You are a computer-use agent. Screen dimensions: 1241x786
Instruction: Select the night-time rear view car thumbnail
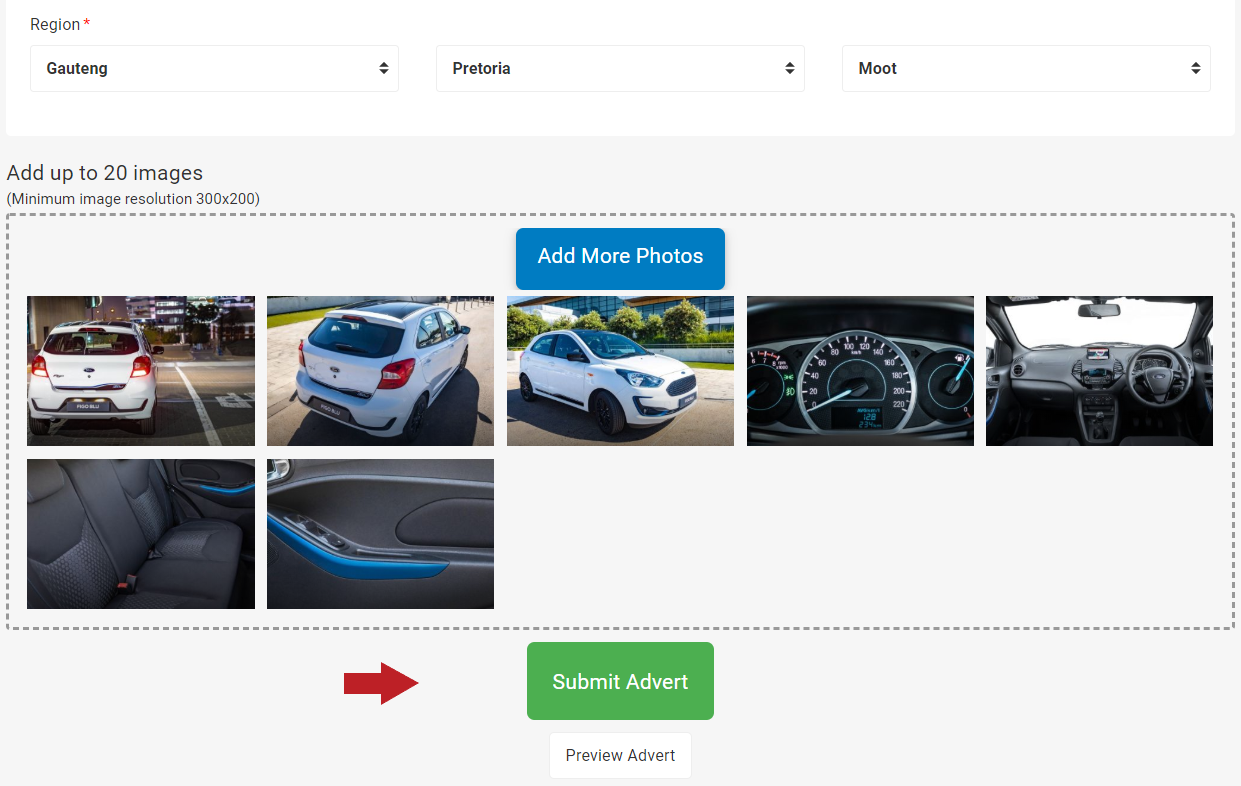coord(140,370)
